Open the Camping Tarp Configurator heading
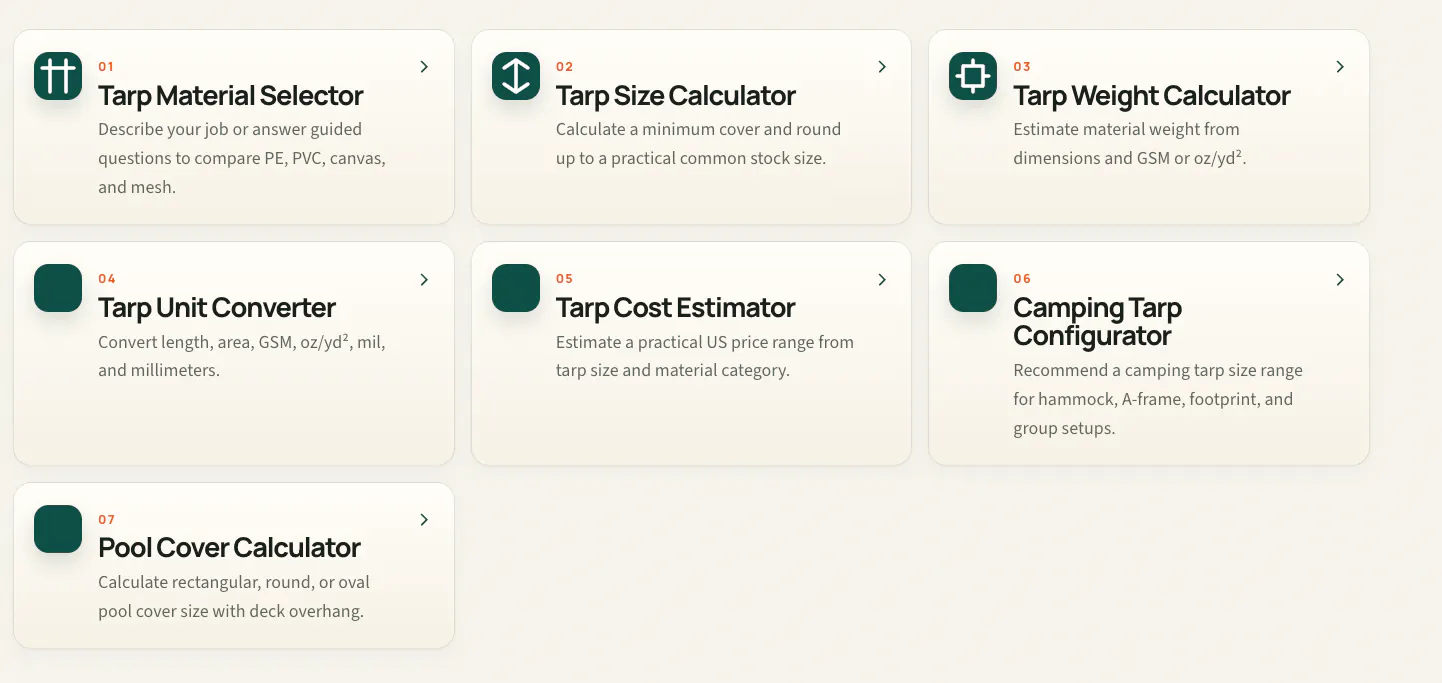This screenshot has height=683, width=1442. [1098, 322]
